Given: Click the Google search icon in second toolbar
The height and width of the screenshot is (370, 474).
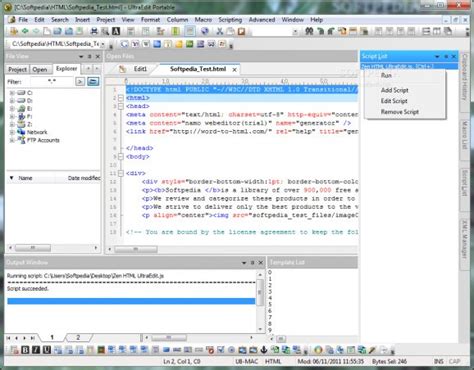Looking at the screenshot, I should pyautogui.click(x=124, y=44).
